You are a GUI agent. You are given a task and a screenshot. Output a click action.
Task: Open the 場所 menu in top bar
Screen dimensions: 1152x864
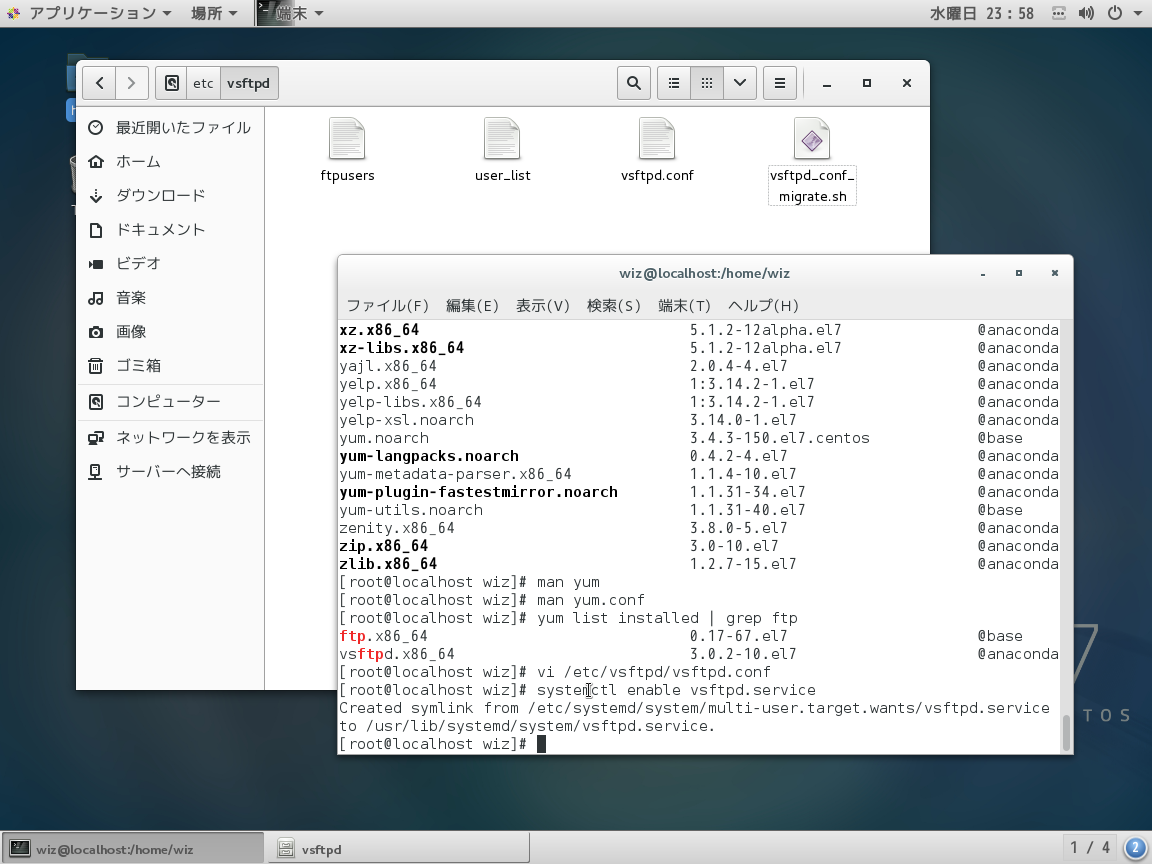pos(214,13)
